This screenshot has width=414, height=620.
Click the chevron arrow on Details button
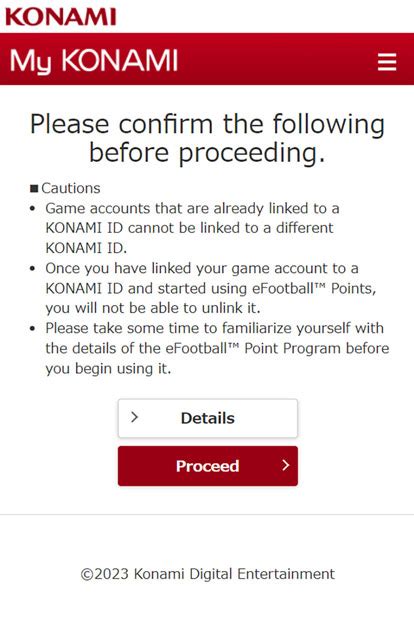[x=134, y=417]
